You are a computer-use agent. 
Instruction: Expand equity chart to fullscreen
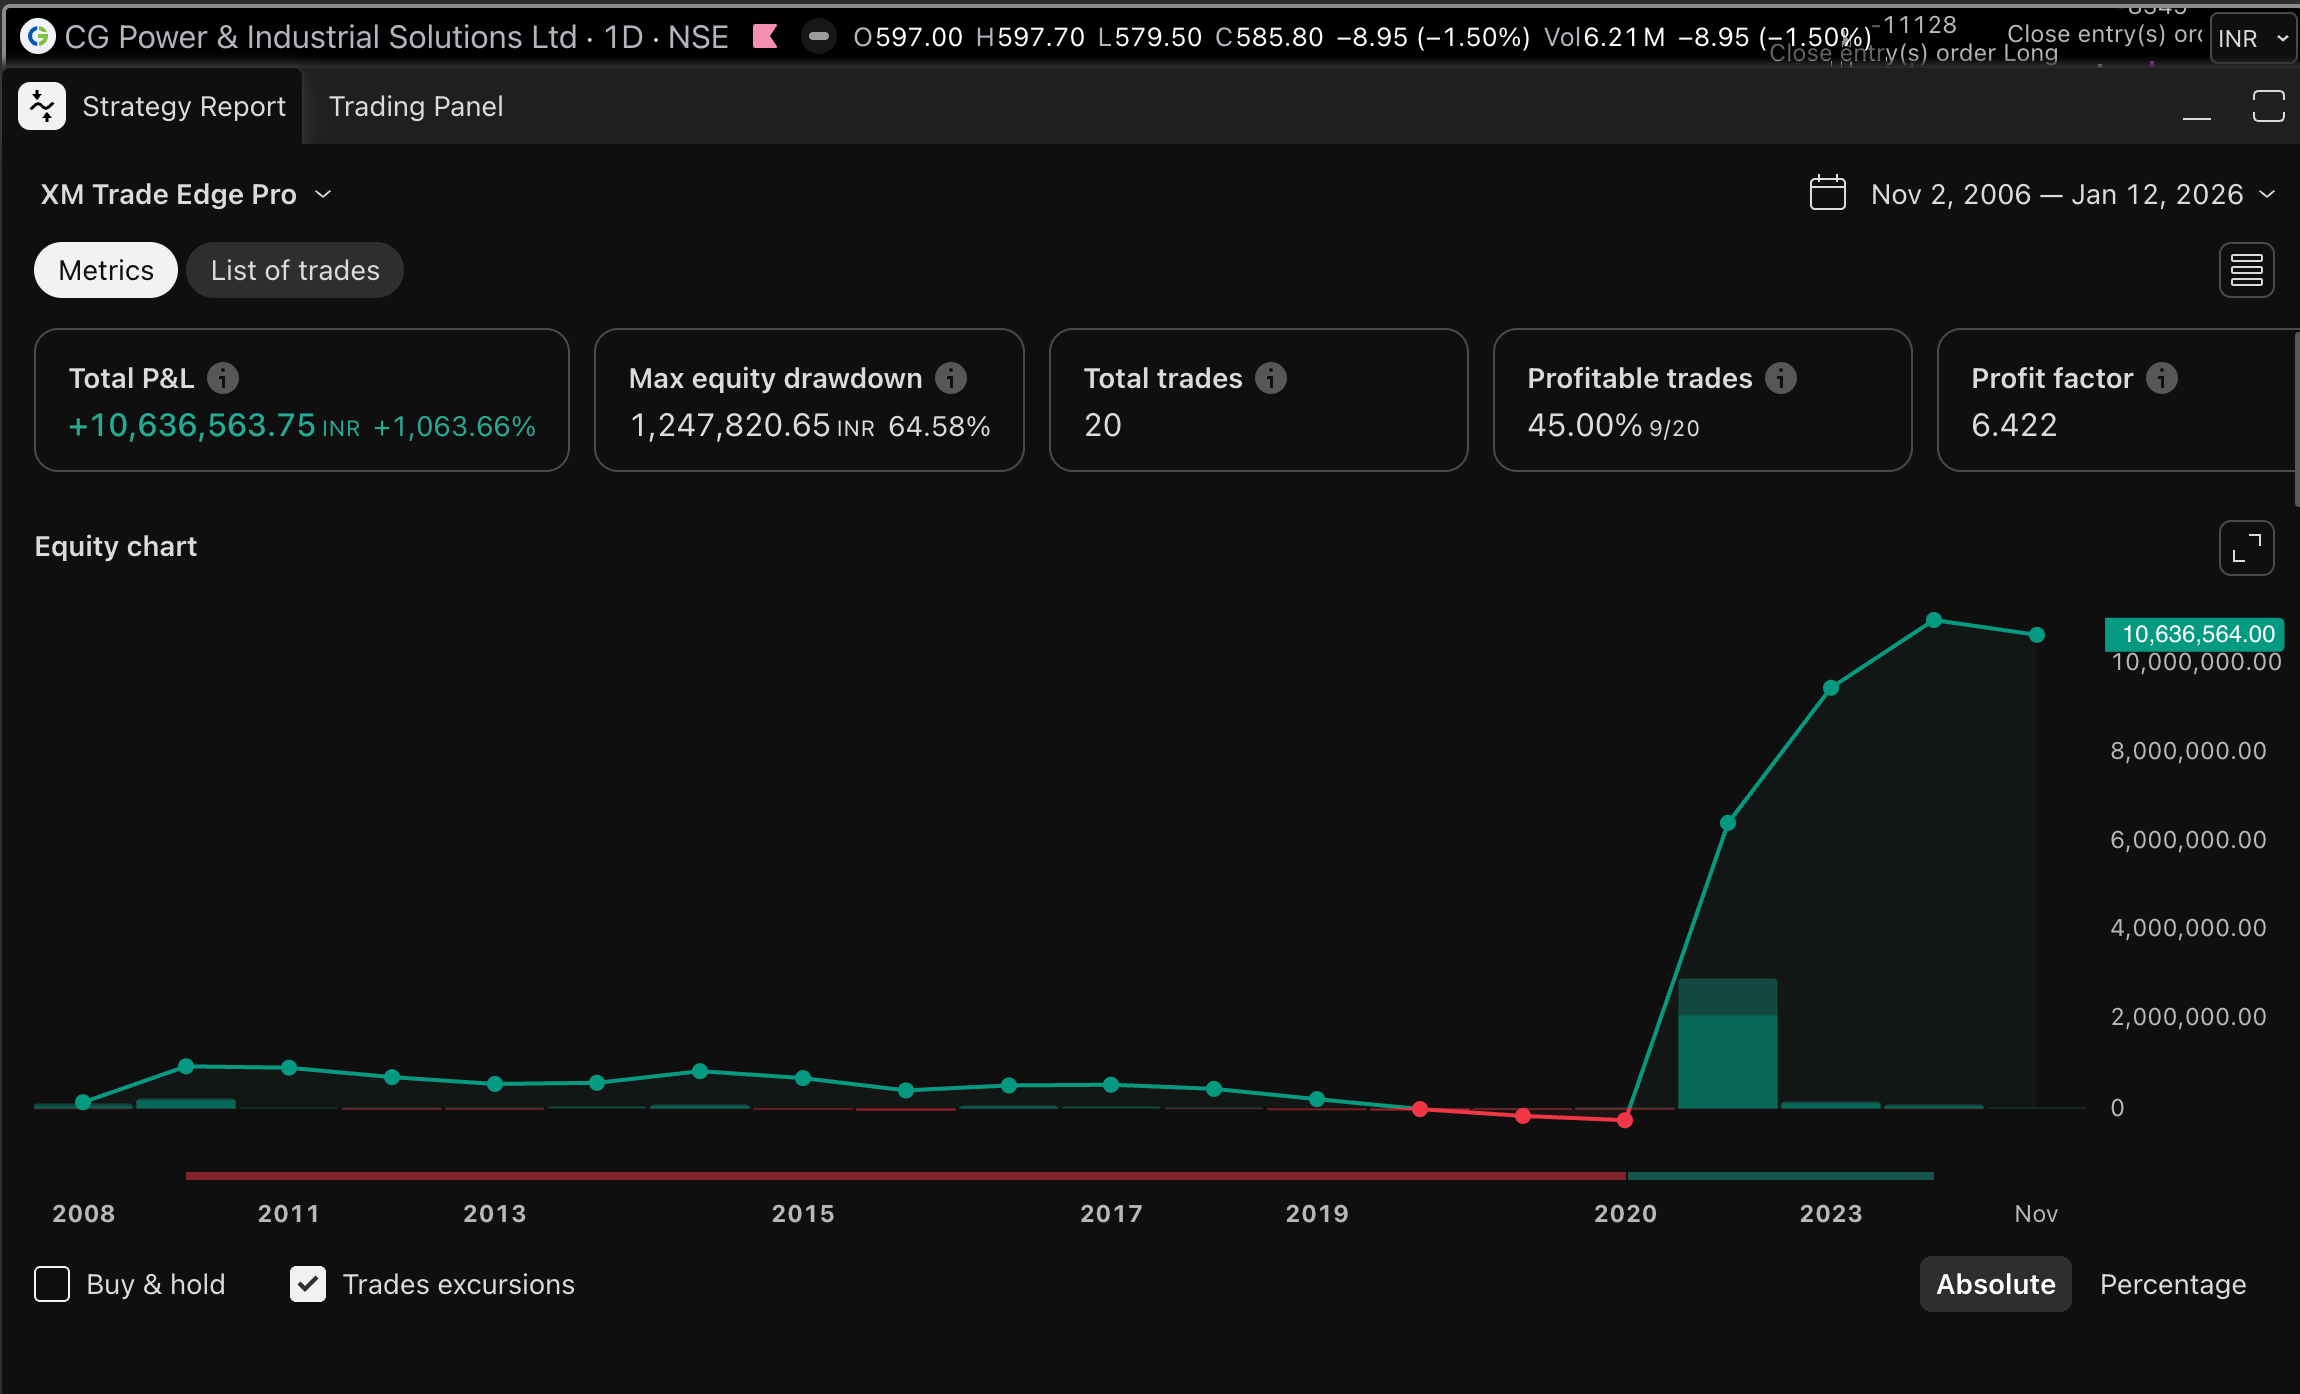pos(2246,548)
